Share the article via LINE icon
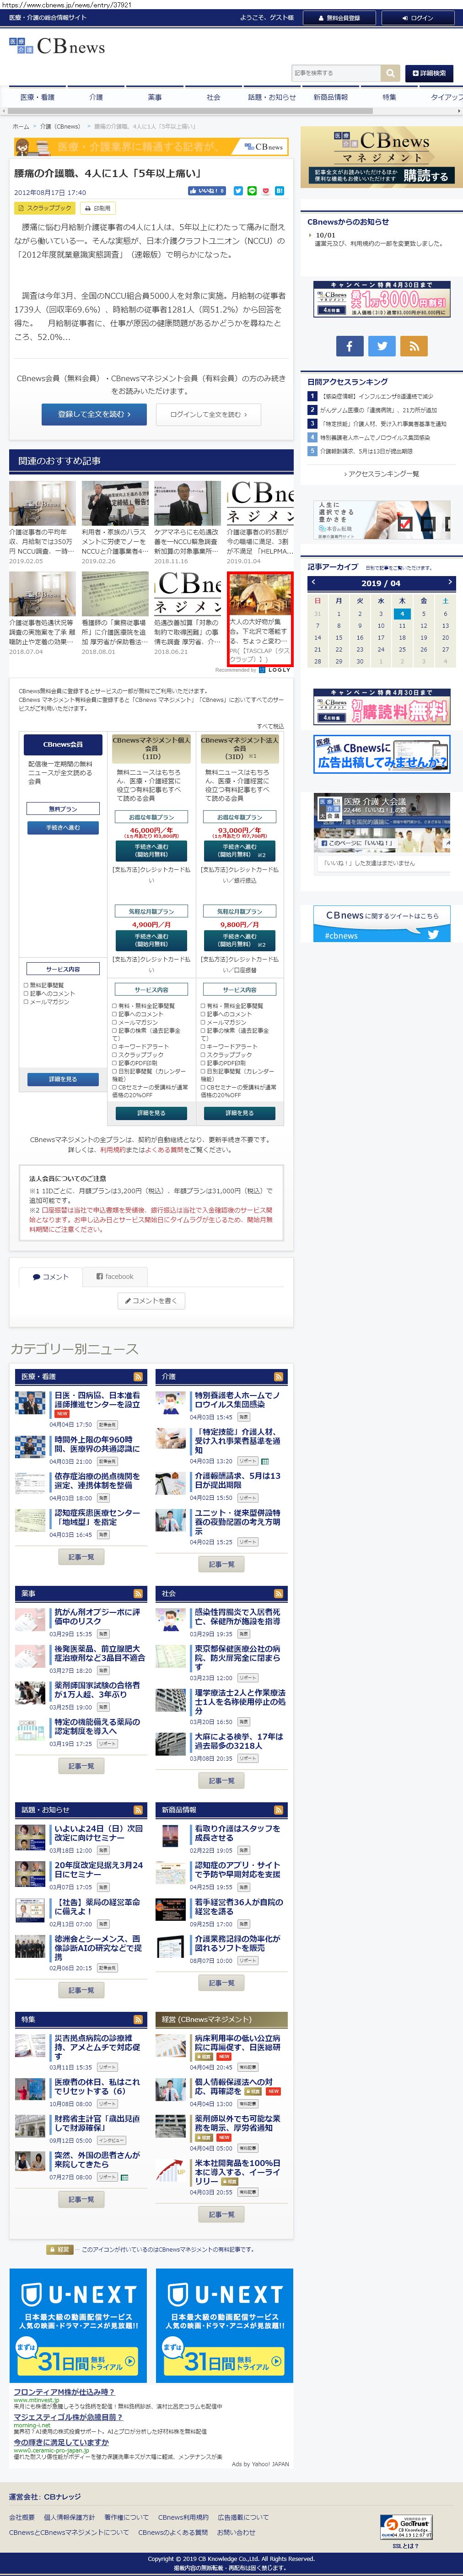The height and width of the screenshot is (2576, 463). tap(252, 190)
